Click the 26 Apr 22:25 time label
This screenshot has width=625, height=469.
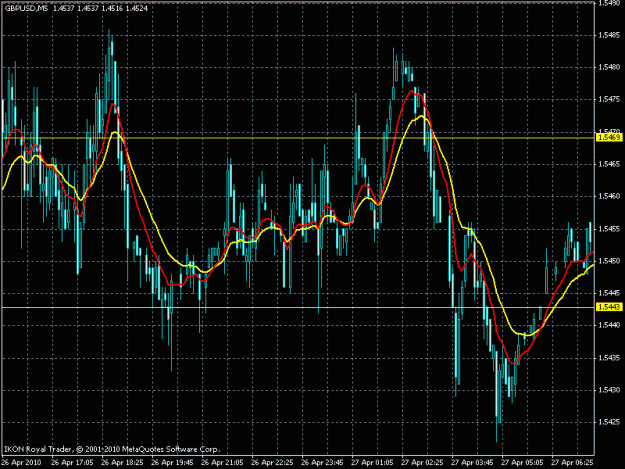pos(272,463)
